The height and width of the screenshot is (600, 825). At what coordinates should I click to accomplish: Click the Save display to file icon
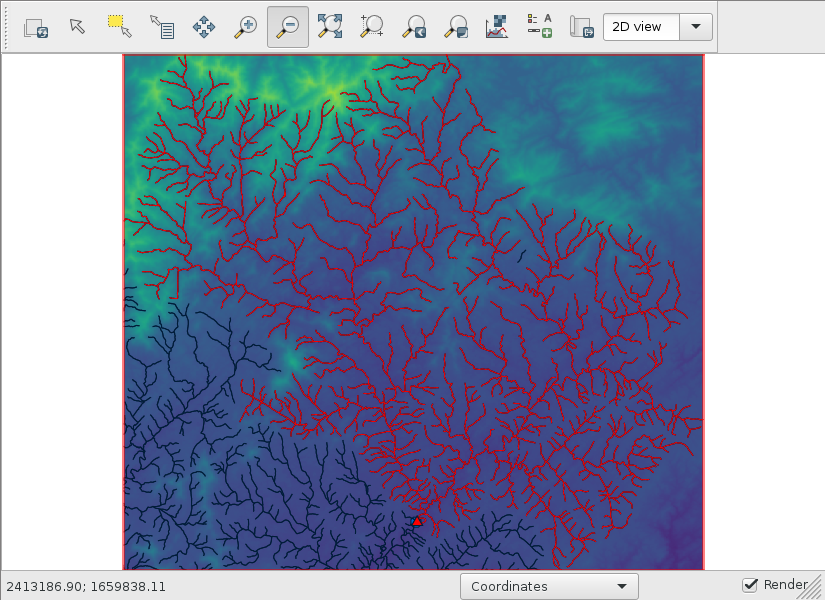(x=581, y=28)
